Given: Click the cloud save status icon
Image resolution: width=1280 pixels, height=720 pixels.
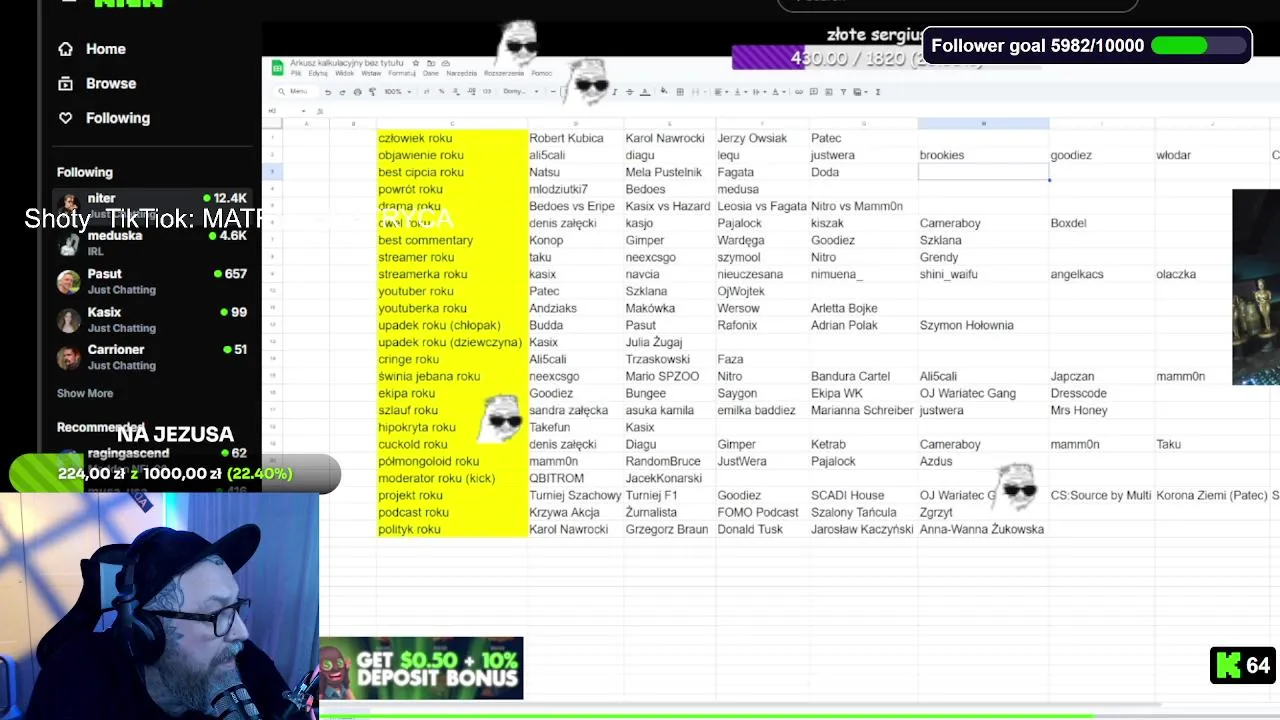Looking at the screenshot, I should (x=446, y=63).
